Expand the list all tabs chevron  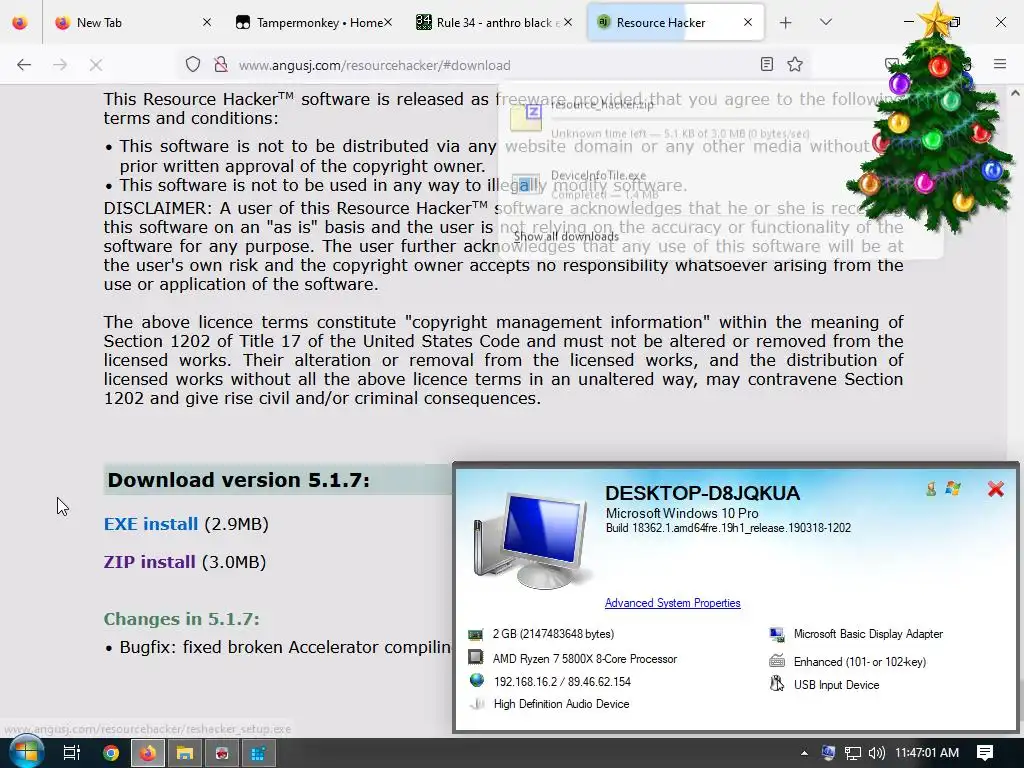[825, 22]
